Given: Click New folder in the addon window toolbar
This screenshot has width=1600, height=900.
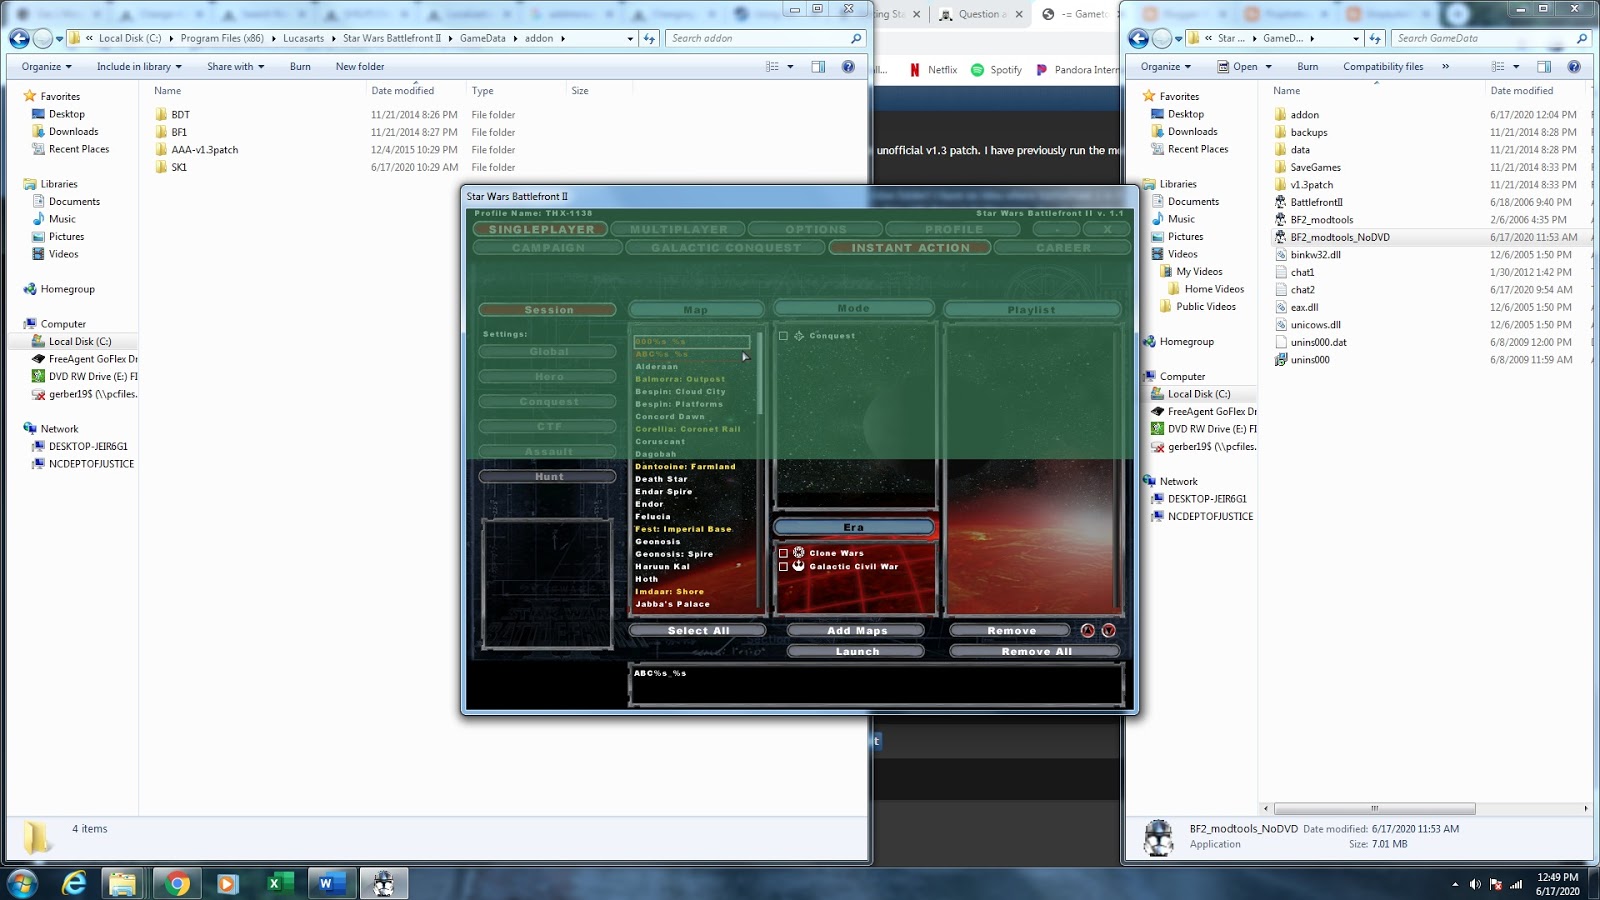Looking at the screenshot, I should pyautogui.click(x=360, y=67).
